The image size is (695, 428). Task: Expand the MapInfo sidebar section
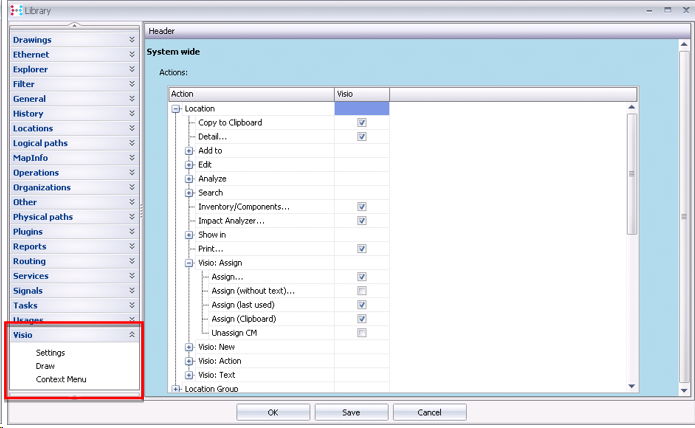(x=74, y=158)
